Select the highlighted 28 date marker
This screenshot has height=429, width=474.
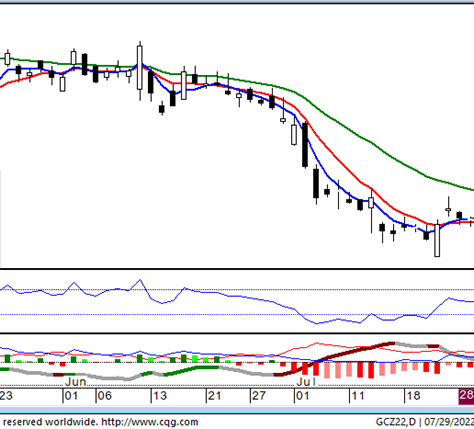tap(466, 396)
